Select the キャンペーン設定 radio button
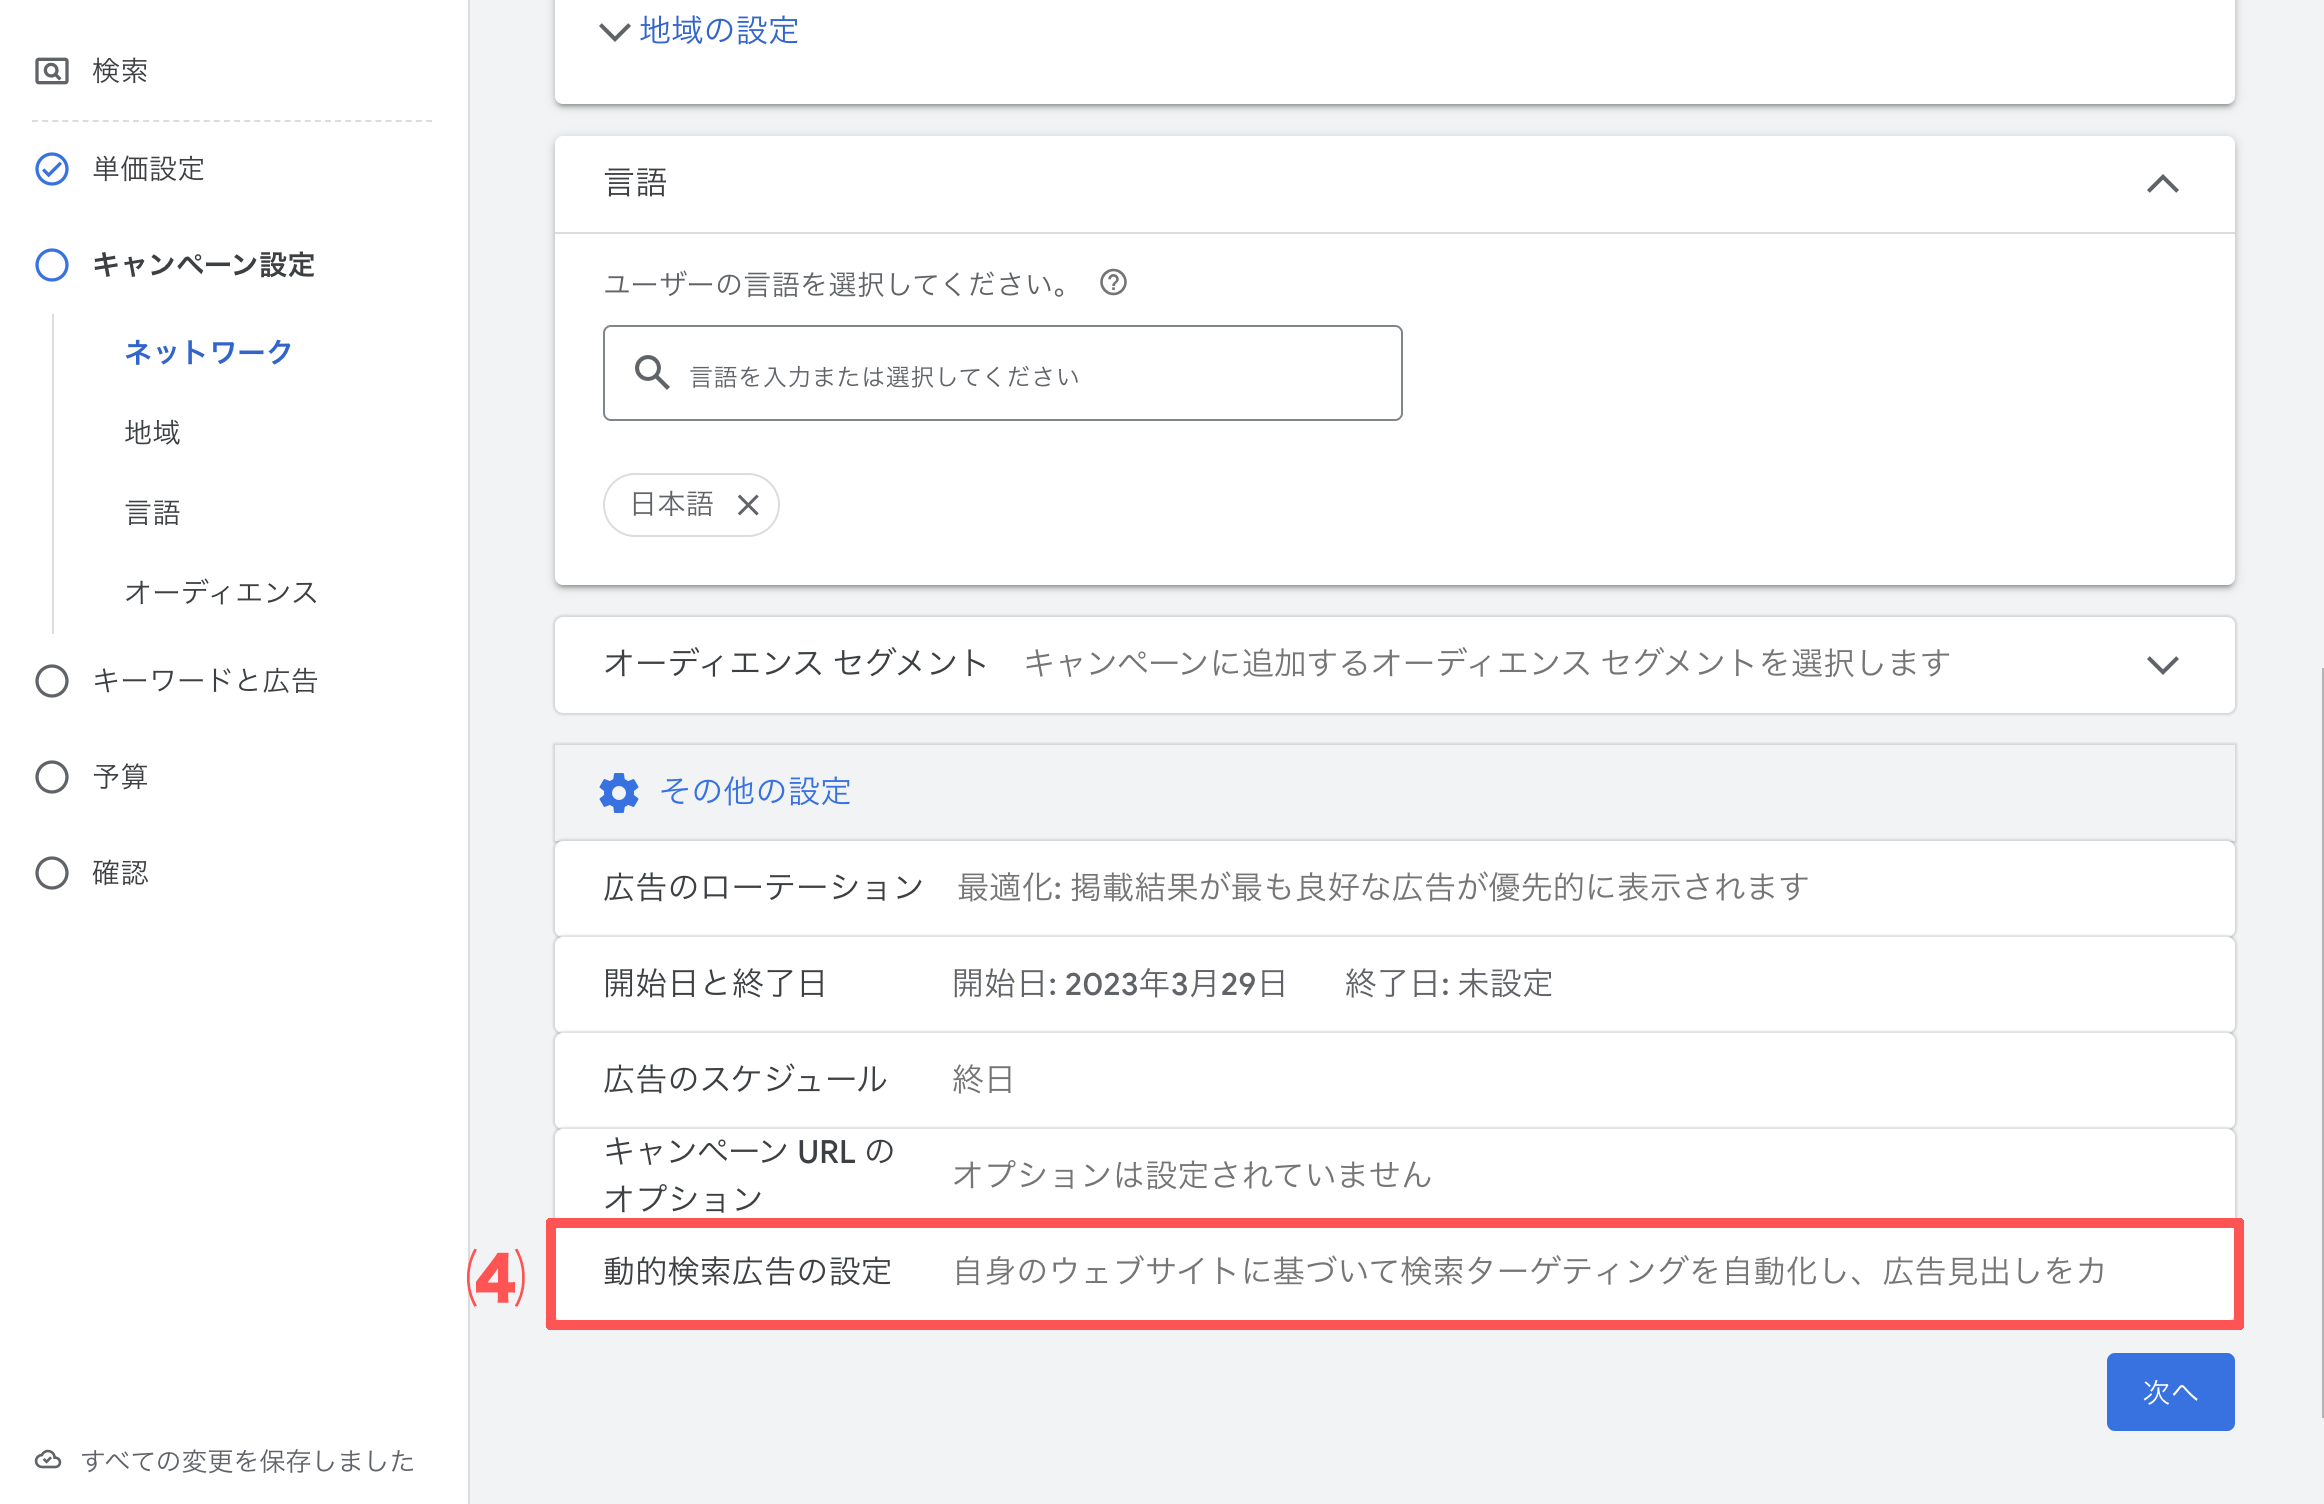Image resolution: width=2324 pixels, height=1504 pixels. 51,265
